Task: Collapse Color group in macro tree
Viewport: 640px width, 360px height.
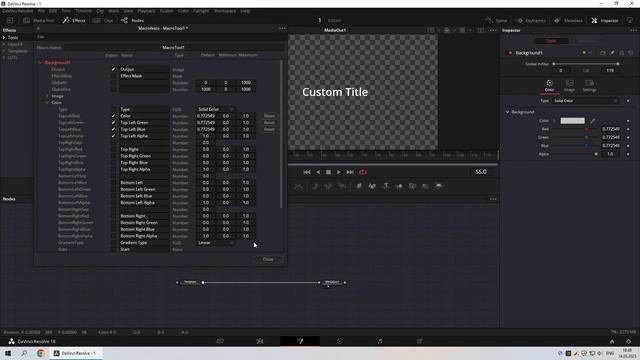Action: 47,102
